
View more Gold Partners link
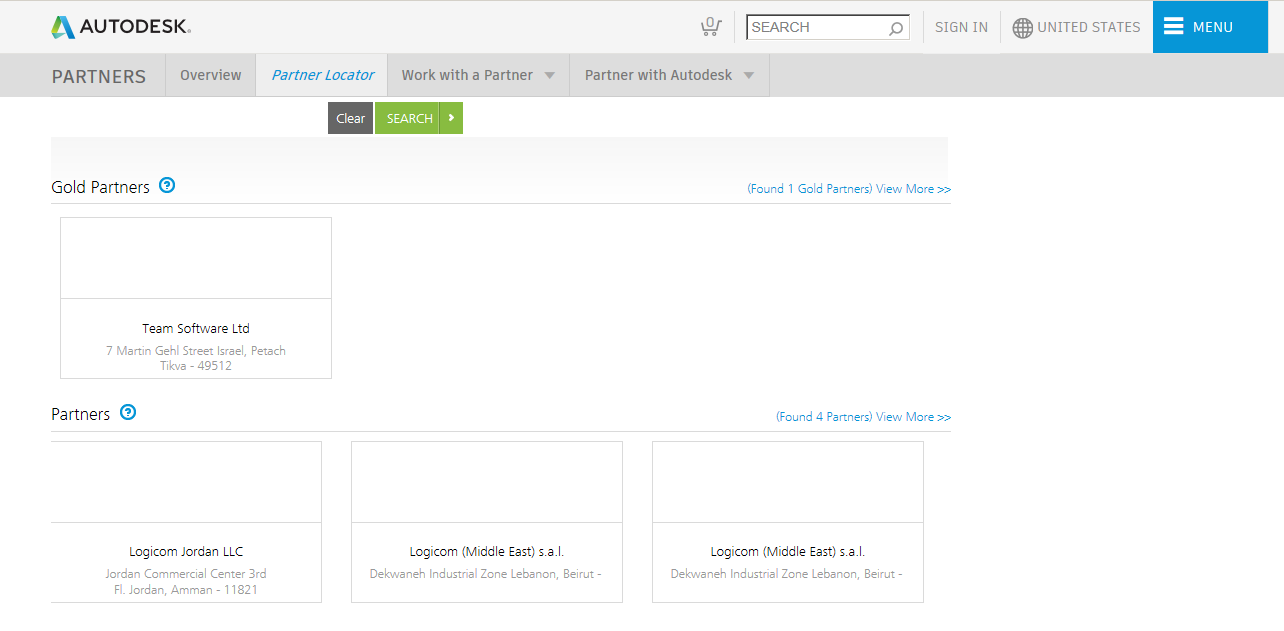913,189
